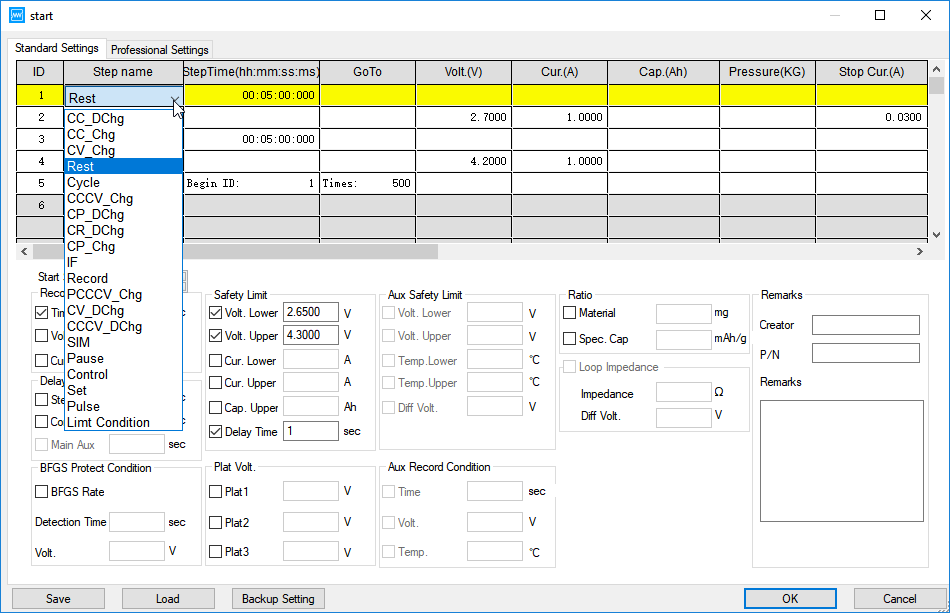Screen dimensions: 950x613
Task: Select Pause step type
Action: [123, 359]
